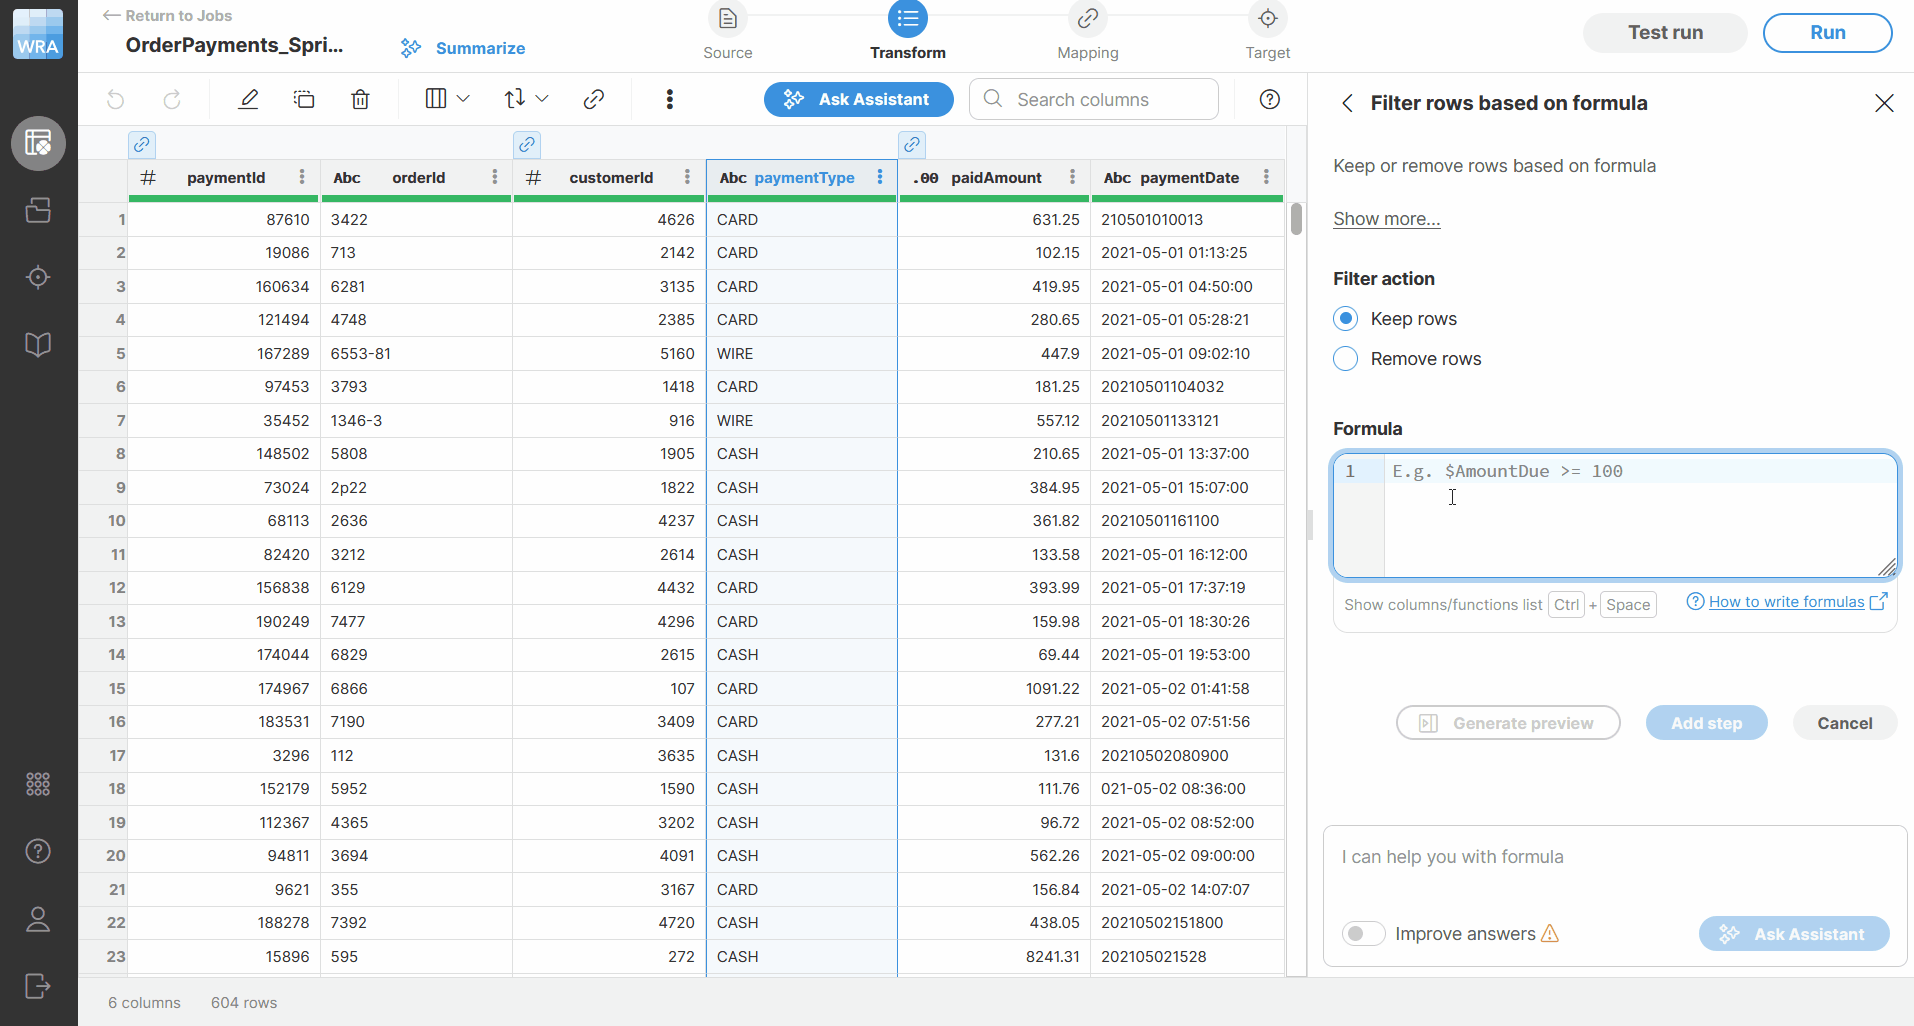Click the sign out icon in sidebar

[x=38, y=986]
